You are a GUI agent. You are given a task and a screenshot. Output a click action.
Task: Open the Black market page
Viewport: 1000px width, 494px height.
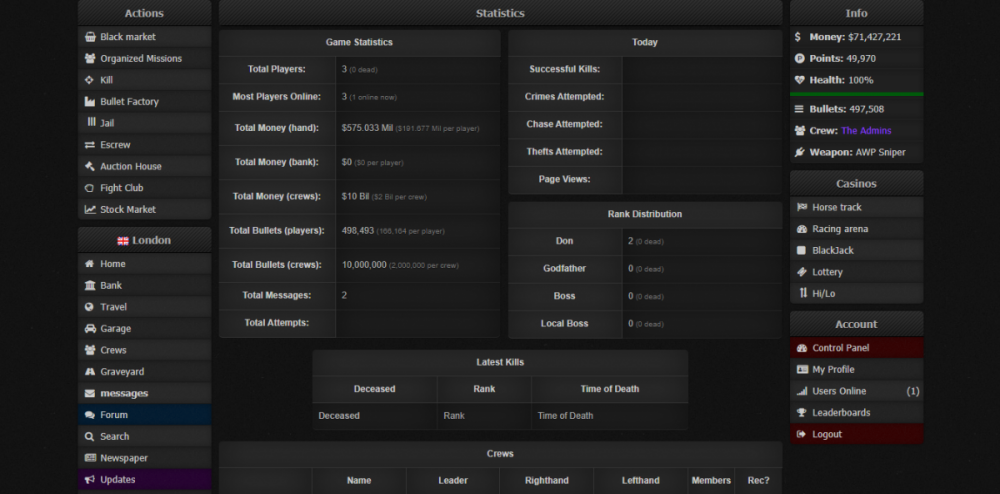(145, 37)
